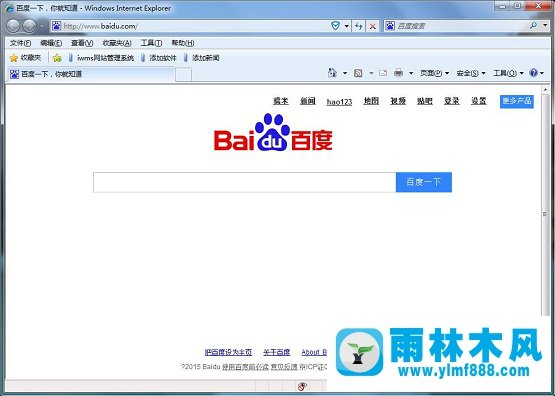Click the hao123 link
The width and height of the screenshot is (555, 396).
click(339, 102)
